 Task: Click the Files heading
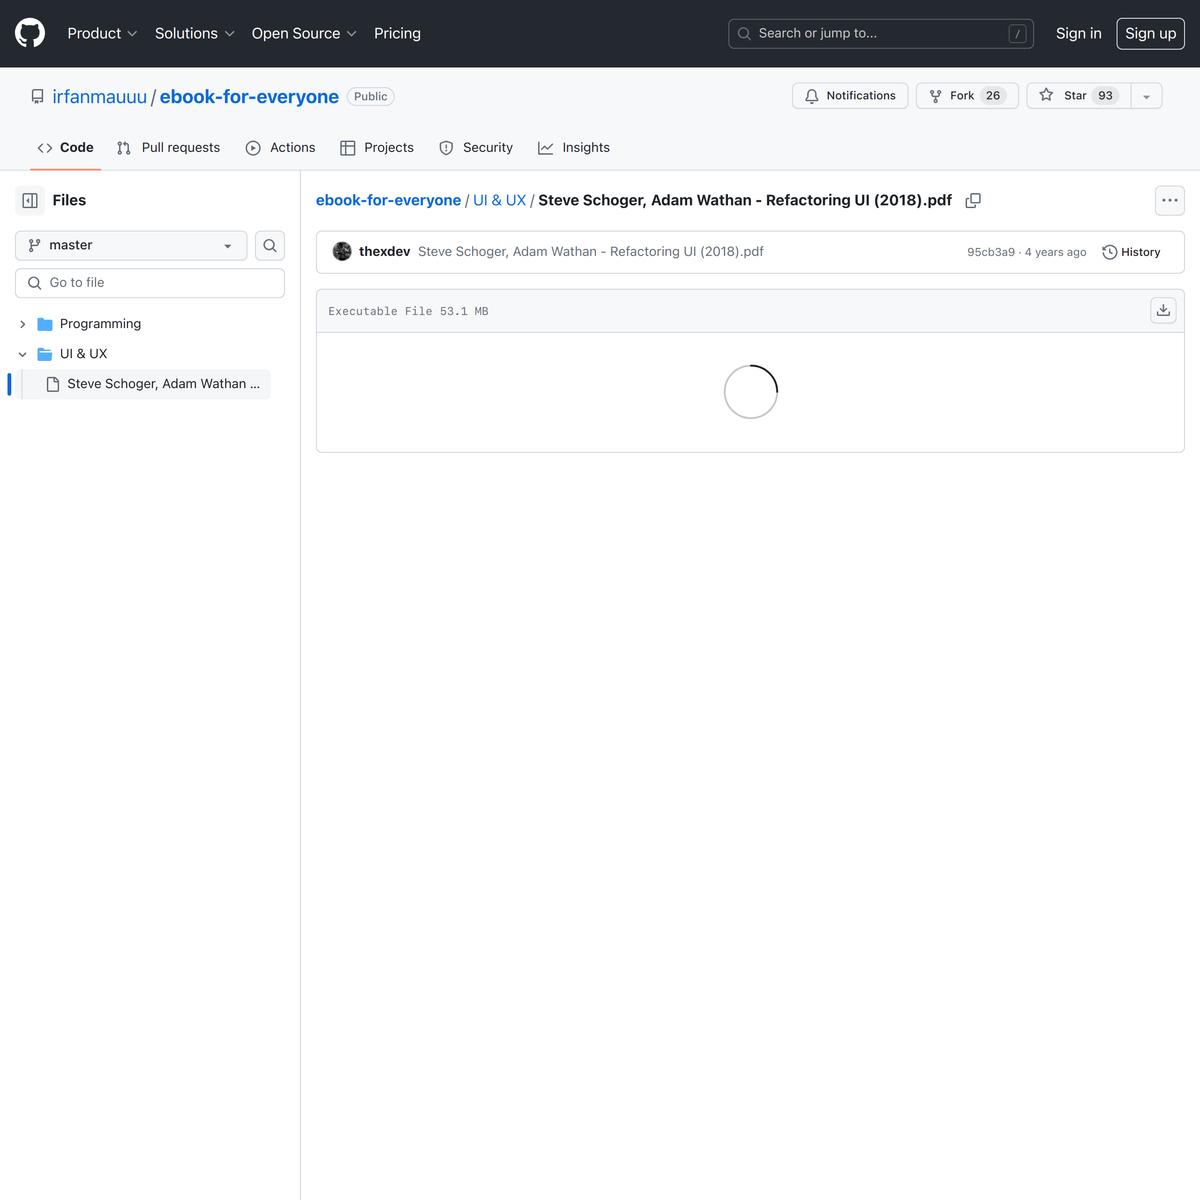point(69,200)
